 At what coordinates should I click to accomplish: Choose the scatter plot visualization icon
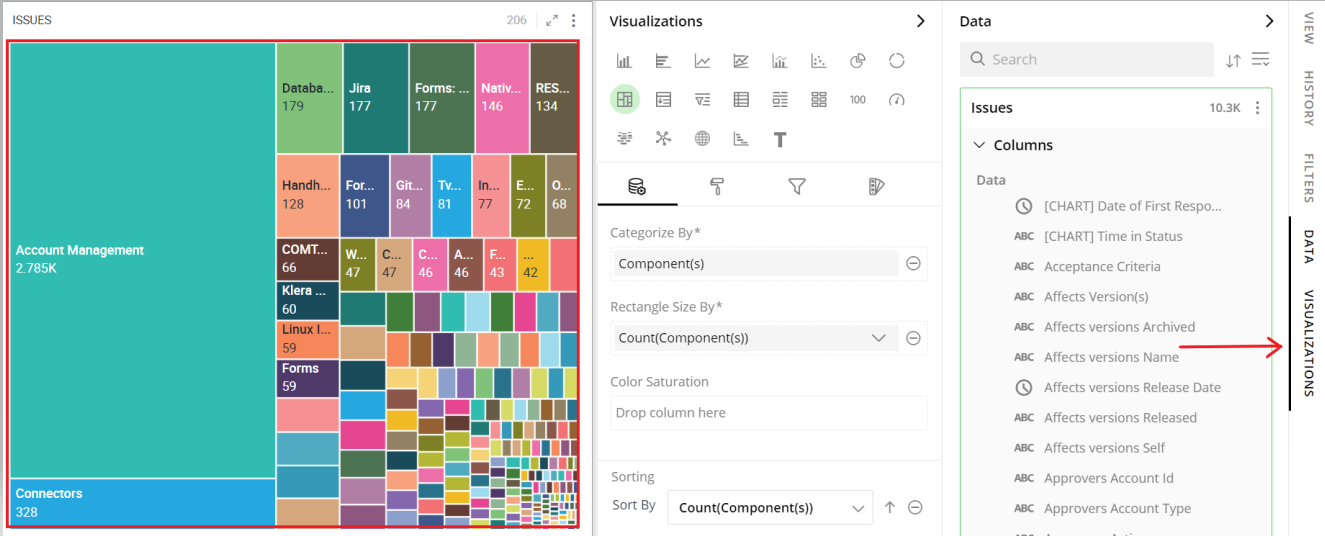[x=819, y=61]
